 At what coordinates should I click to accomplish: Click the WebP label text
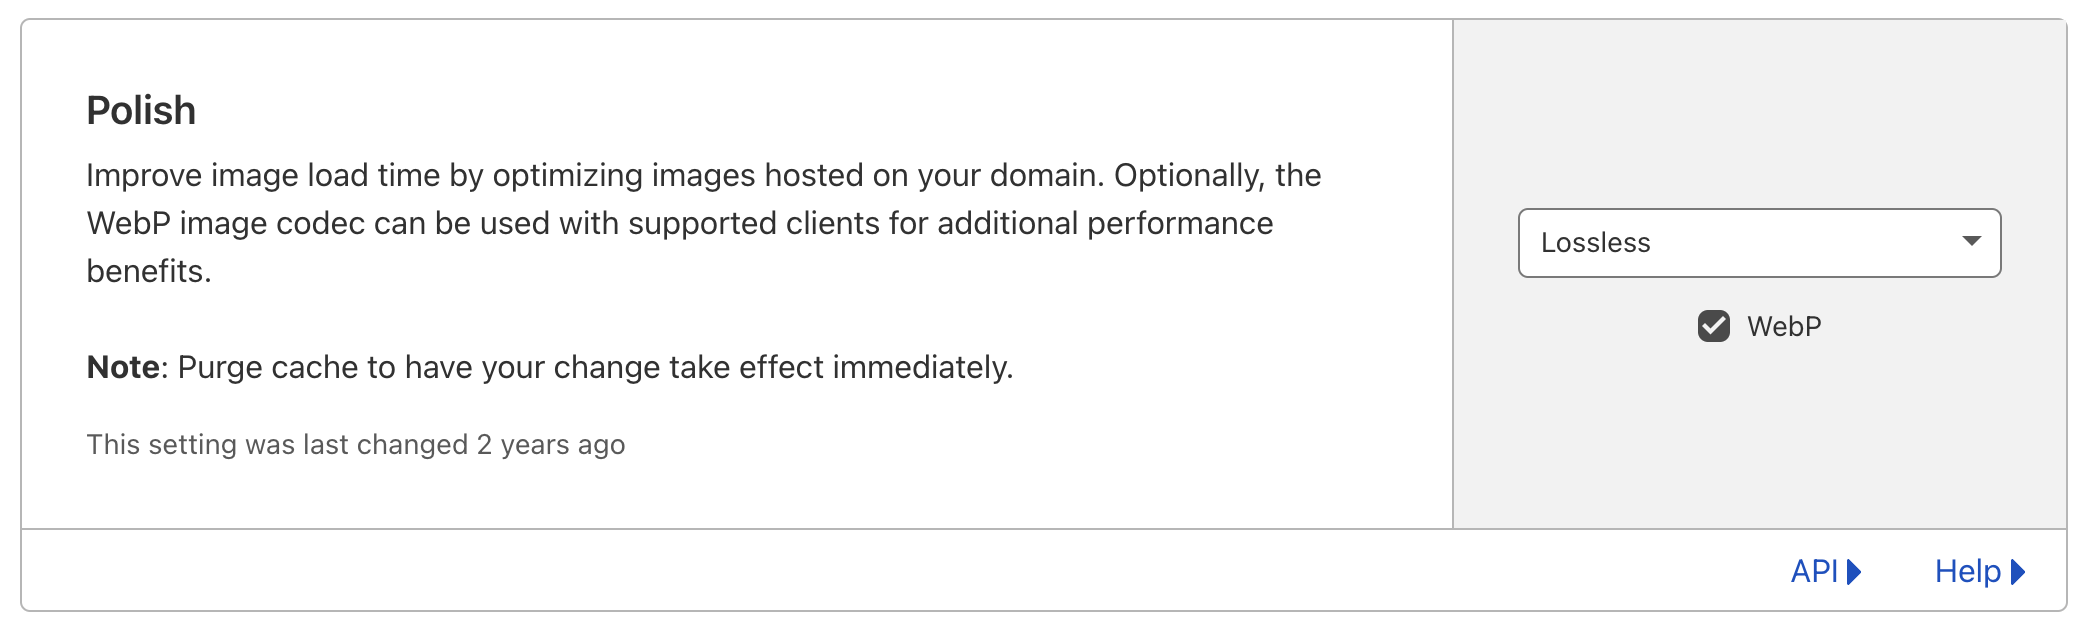[1784, 327]
